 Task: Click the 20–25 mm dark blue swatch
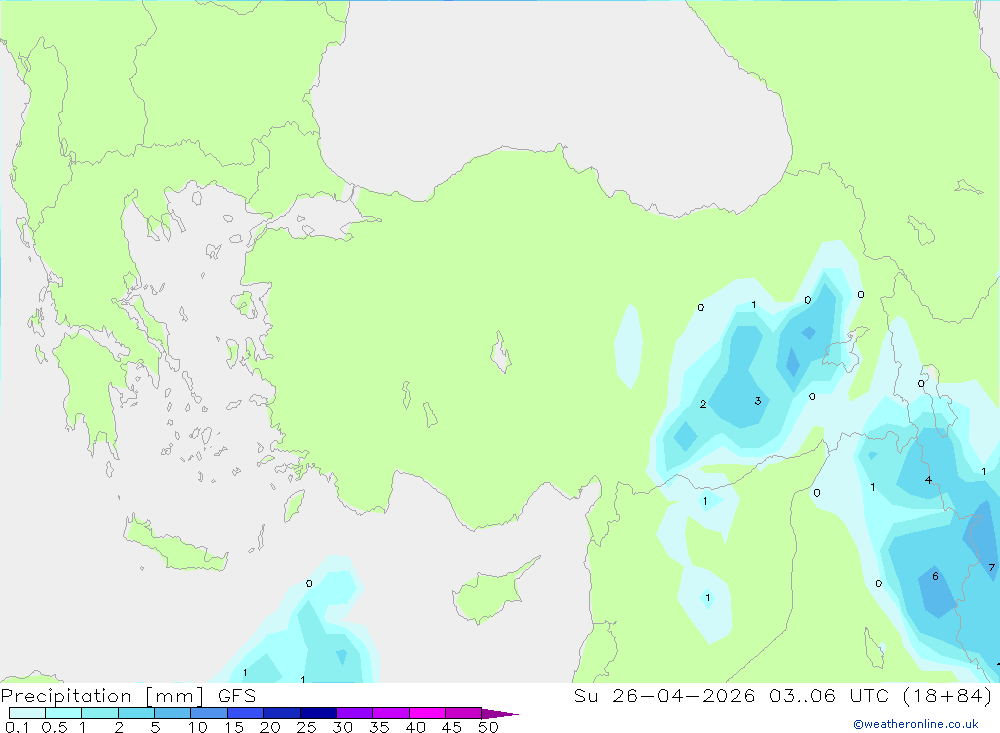[282, 713]
